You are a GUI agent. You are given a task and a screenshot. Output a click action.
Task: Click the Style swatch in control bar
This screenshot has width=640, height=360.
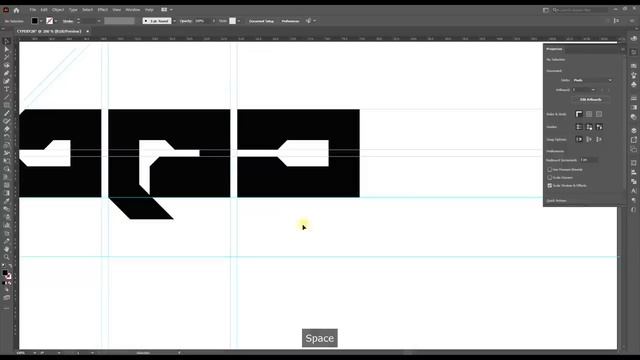tap(232, 21)
